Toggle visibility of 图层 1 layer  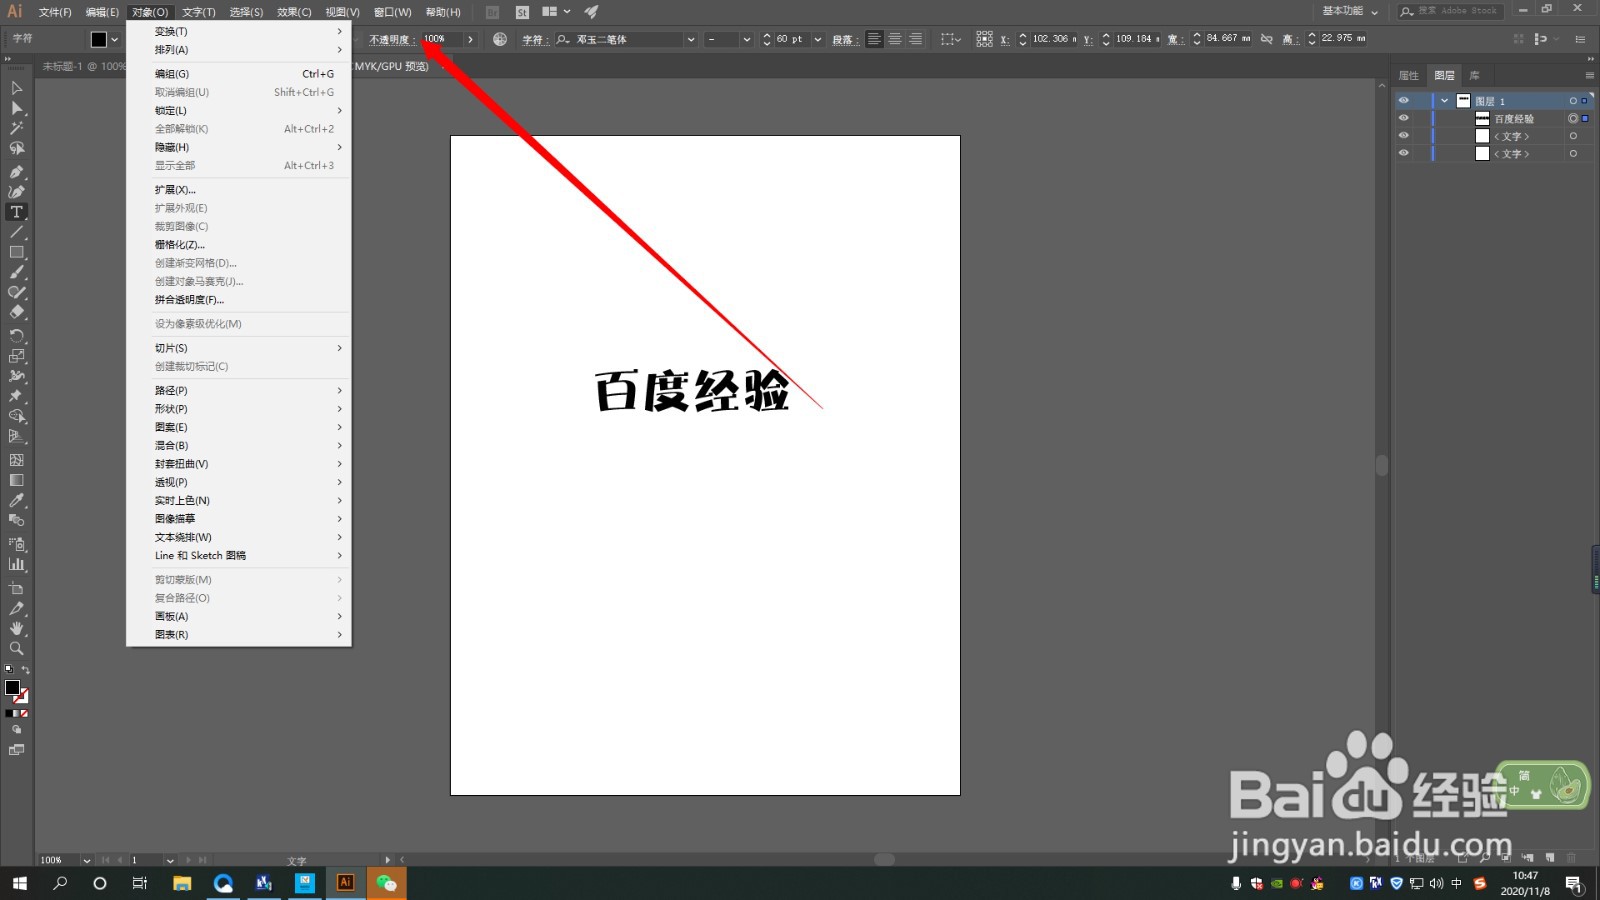click(x=1403, y=101)
